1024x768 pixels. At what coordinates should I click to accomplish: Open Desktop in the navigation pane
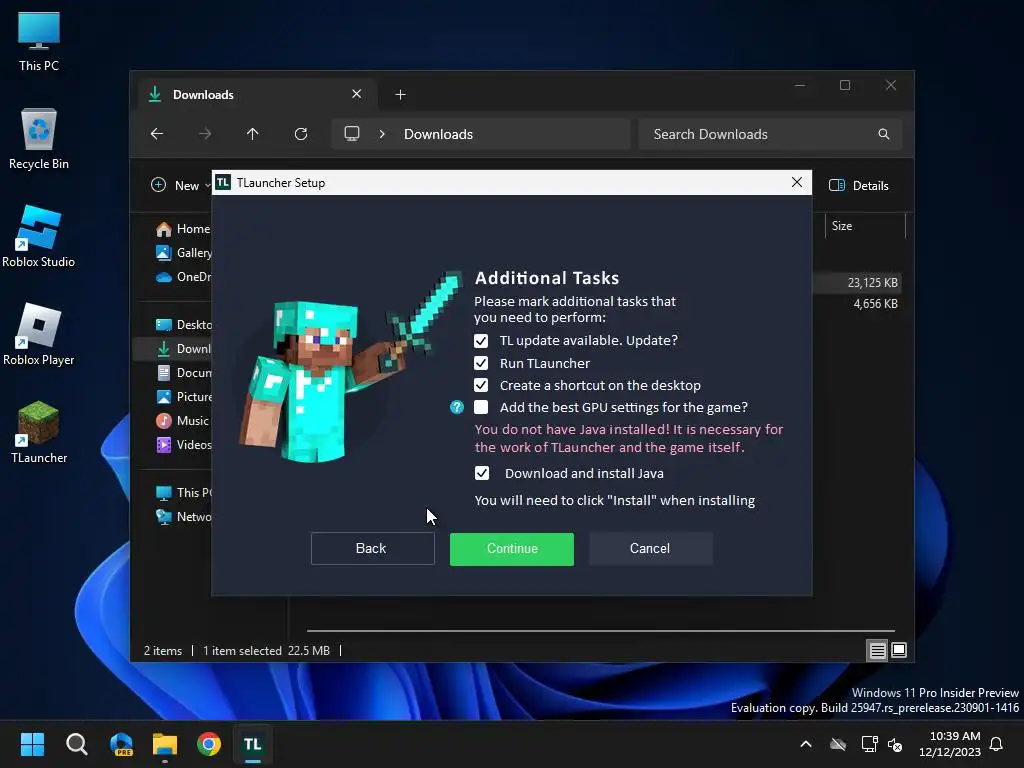pos(183,325)
